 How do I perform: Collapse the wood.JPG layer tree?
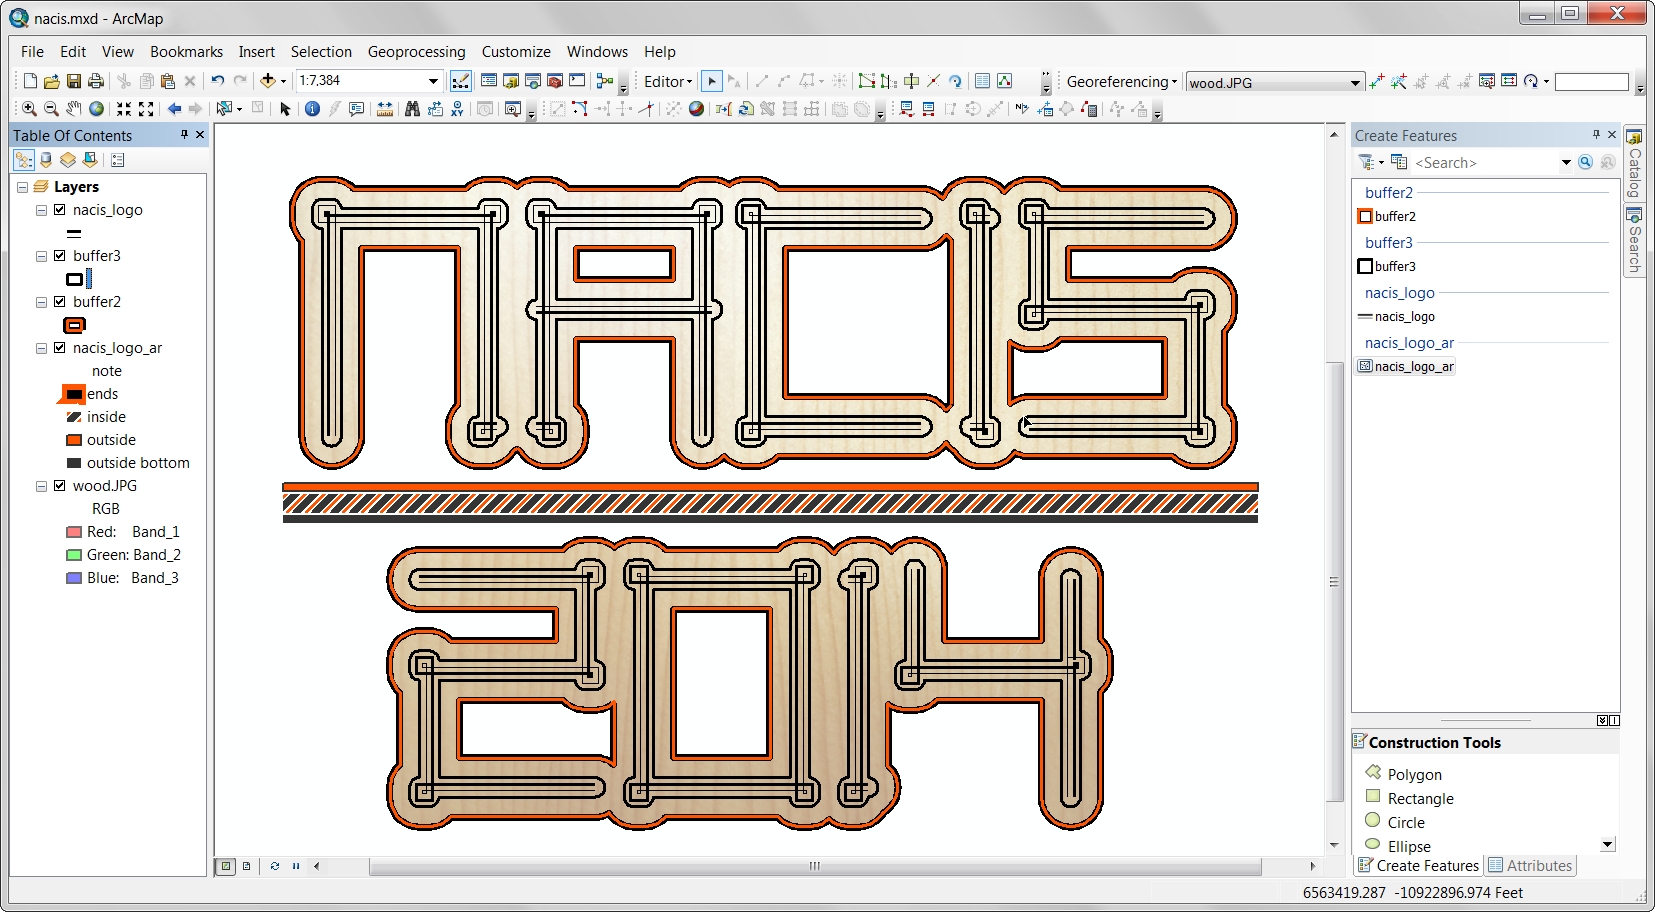click(41, 486)
